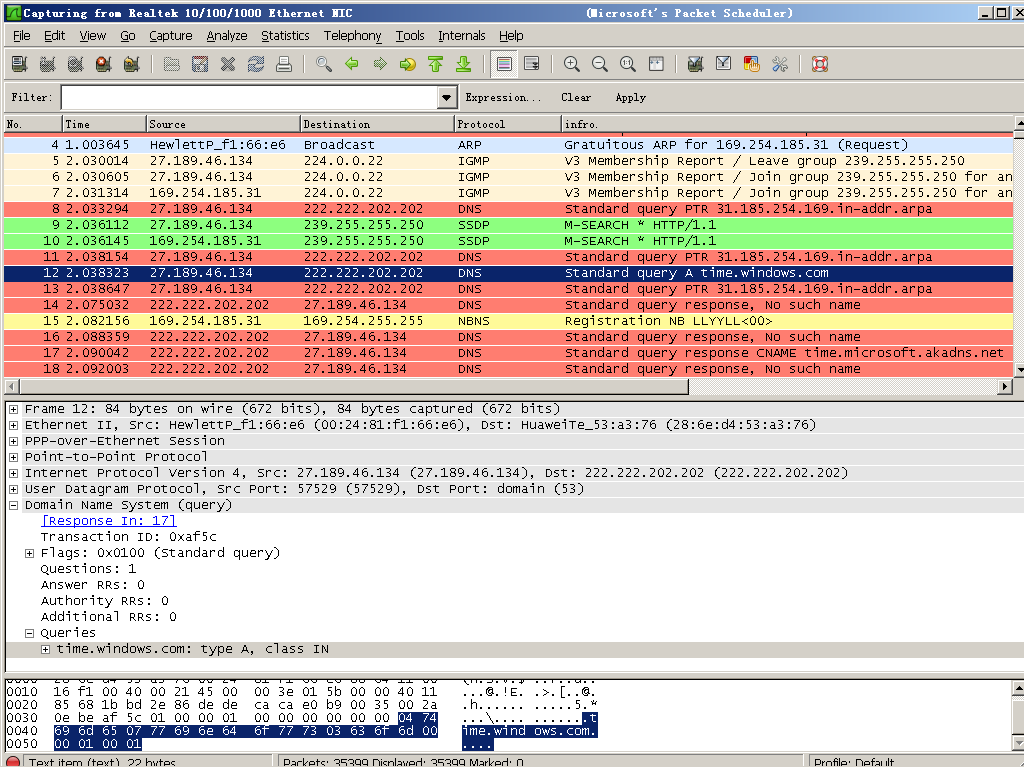This screenshot has height=768, width=1024.
Task: Click the hex bytes pane scroll up arrow
Action: pos(1019,688)
